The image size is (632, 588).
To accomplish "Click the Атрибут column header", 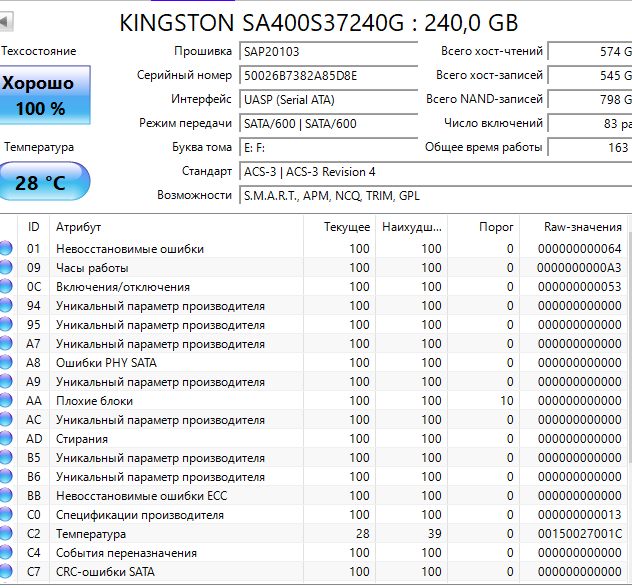I will [177, 227].
